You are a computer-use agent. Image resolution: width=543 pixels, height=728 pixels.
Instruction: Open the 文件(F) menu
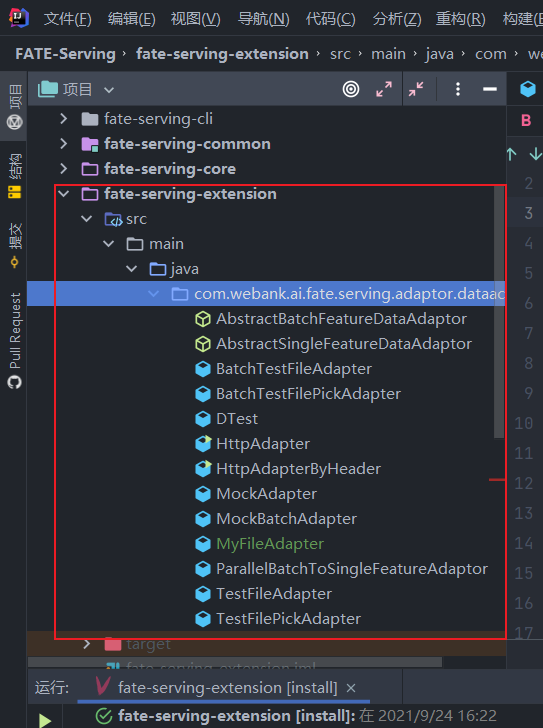point(68,19)
